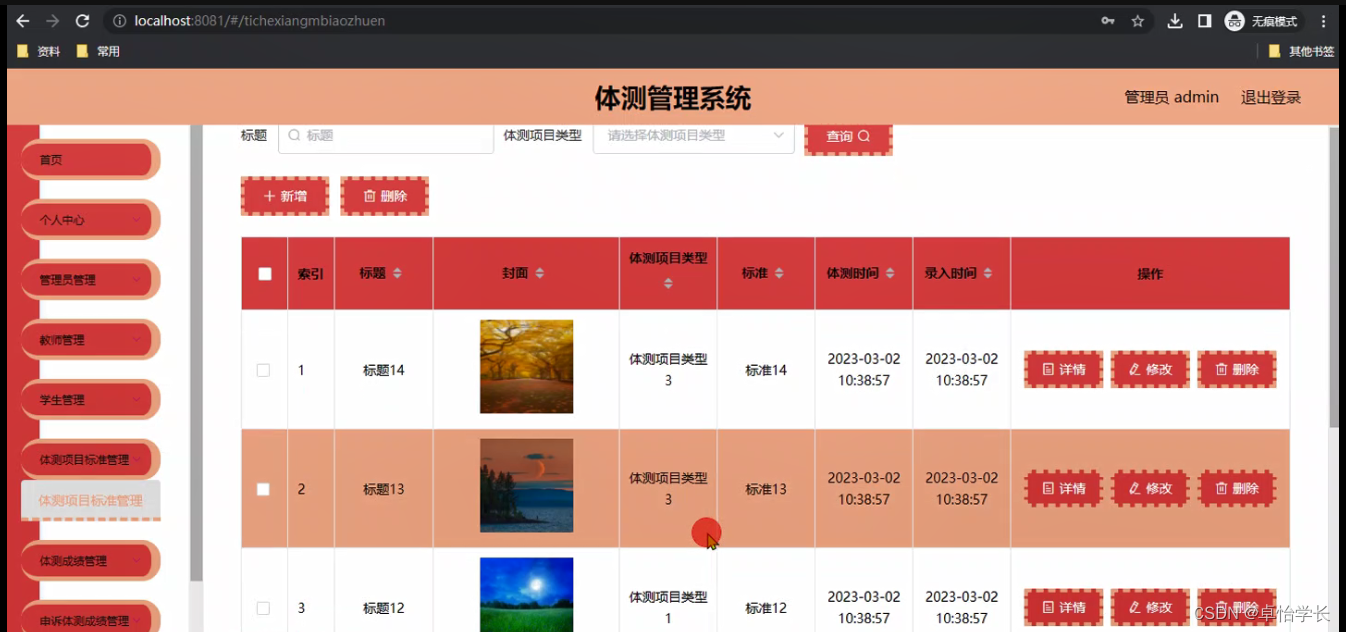Open the 首页 sidebar menu item
1346x632 pixels.
click(88, 159)
